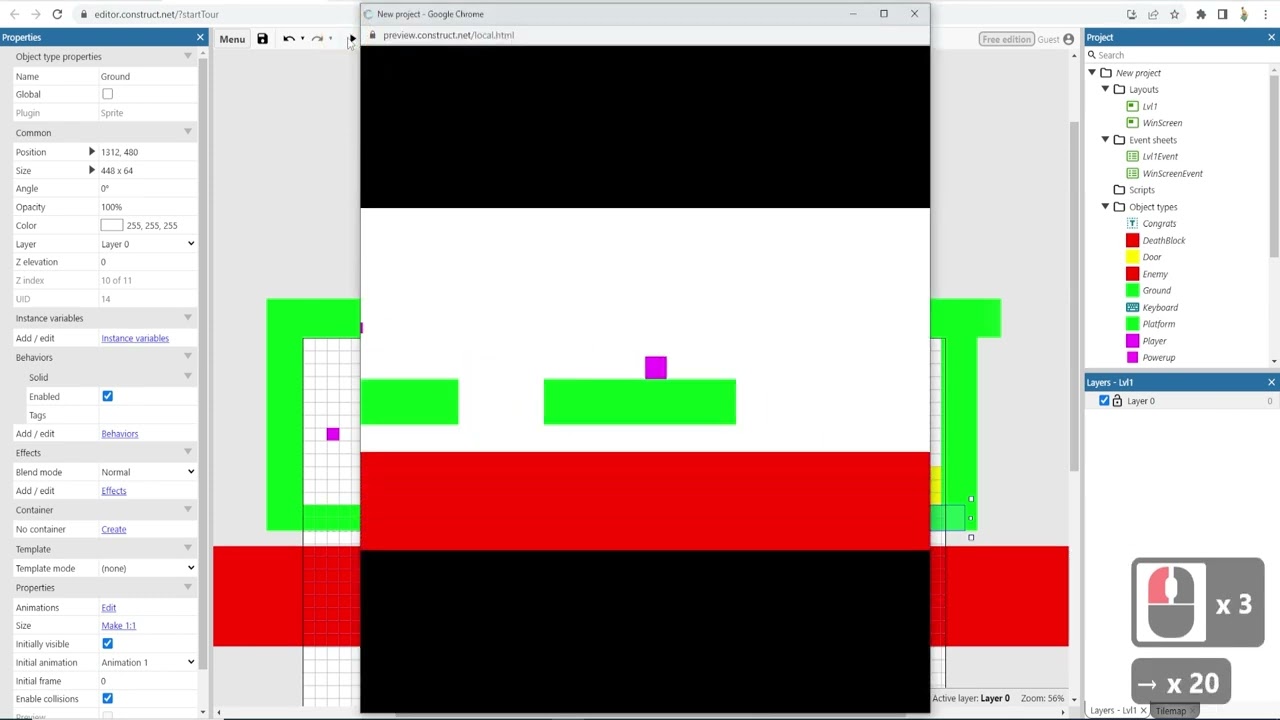Click the Redo arrow icon
Screen dimensions: 1280x720
(x=317, y=39)
